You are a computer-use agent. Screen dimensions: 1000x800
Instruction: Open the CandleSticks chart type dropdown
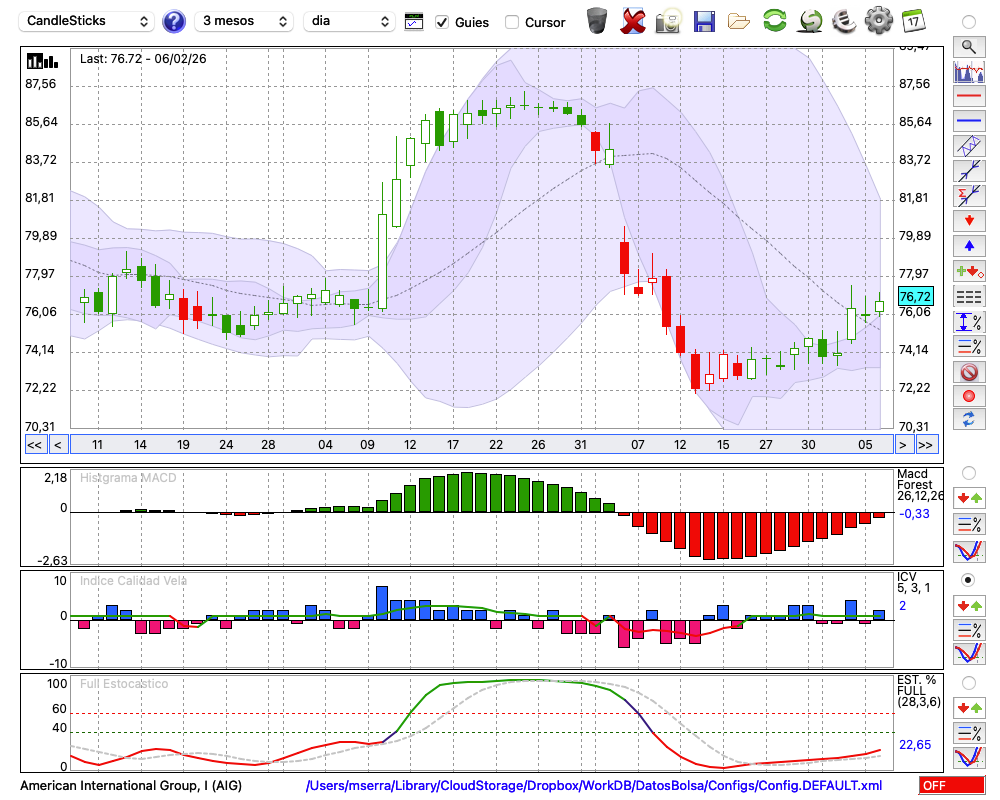(88, 21)
